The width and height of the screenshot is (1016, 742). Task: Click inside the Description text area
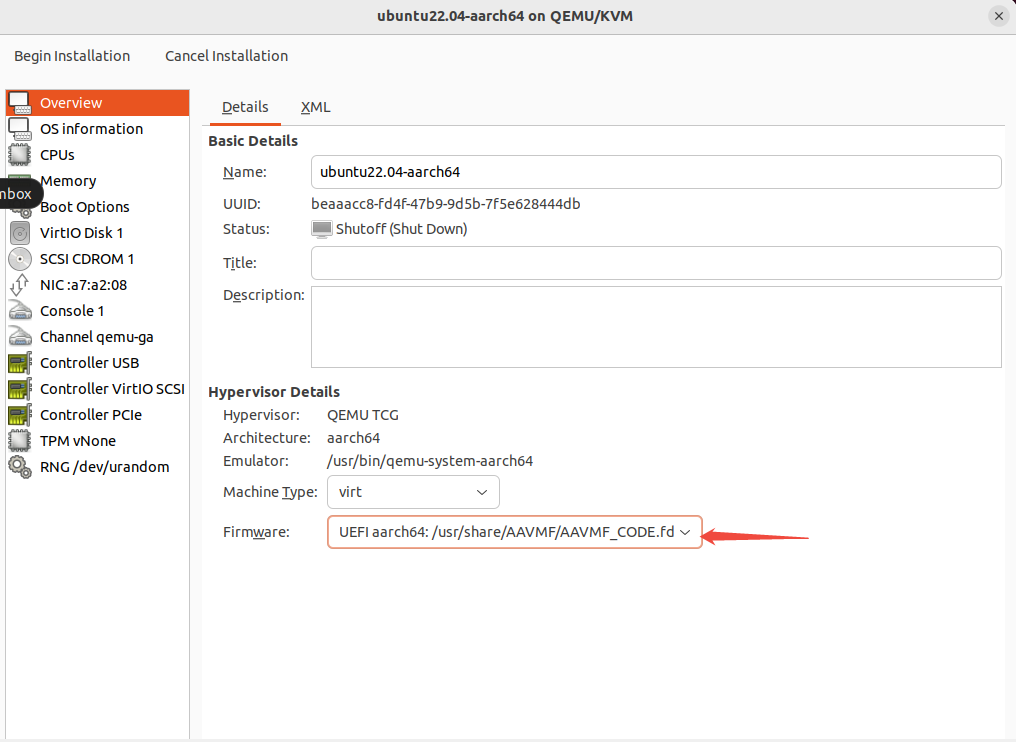click(655, 327)
